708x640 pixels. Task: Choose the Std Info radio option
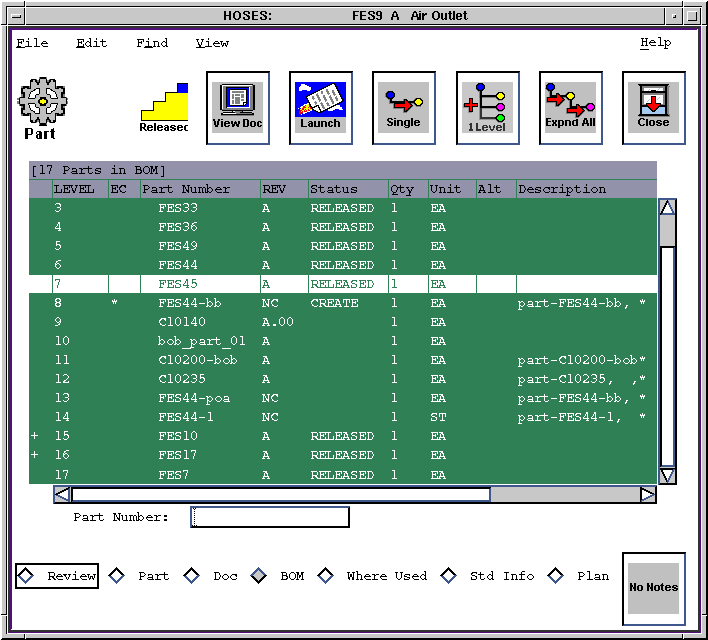(449, 576)
